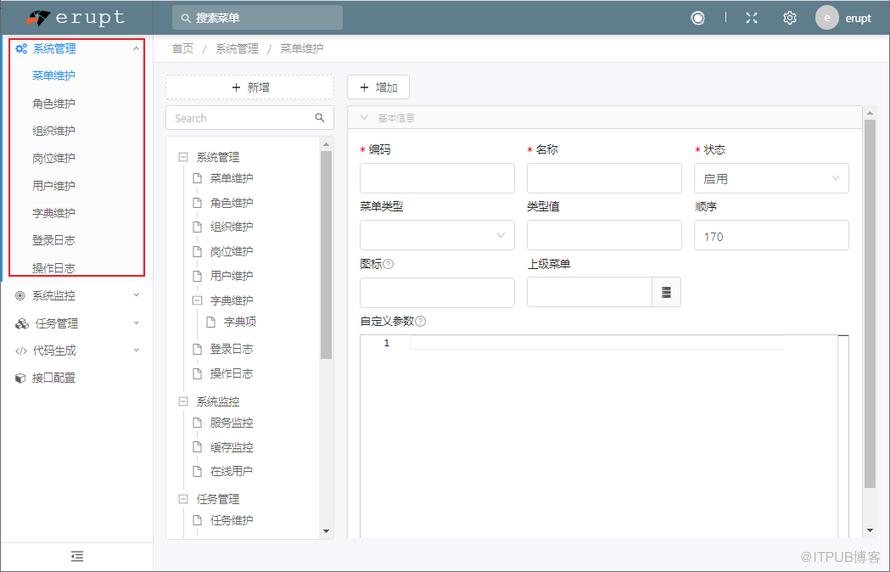Click the 任务管理 icon in sidebar
890x572 pixels.
[22, 323]
